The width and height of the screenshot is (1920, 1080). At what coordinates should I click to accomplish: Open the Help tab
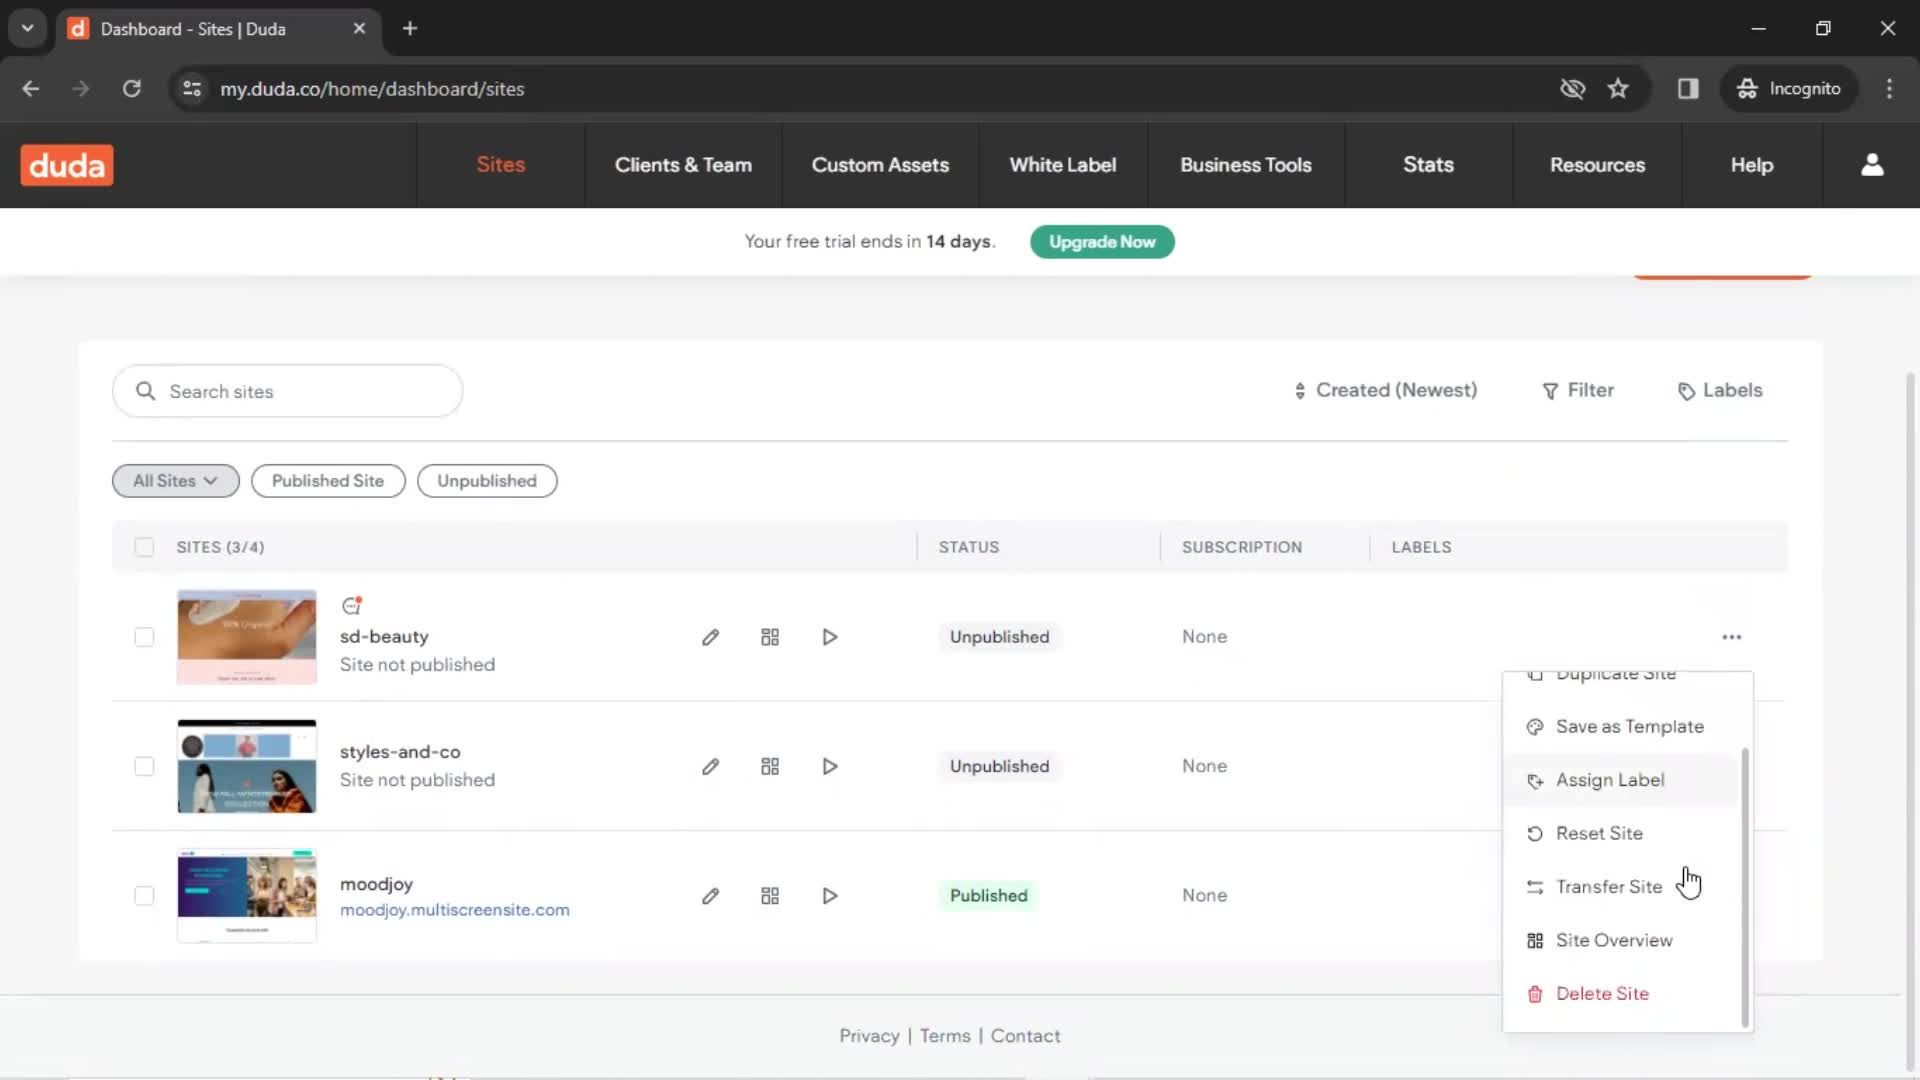coord(1752,165)
